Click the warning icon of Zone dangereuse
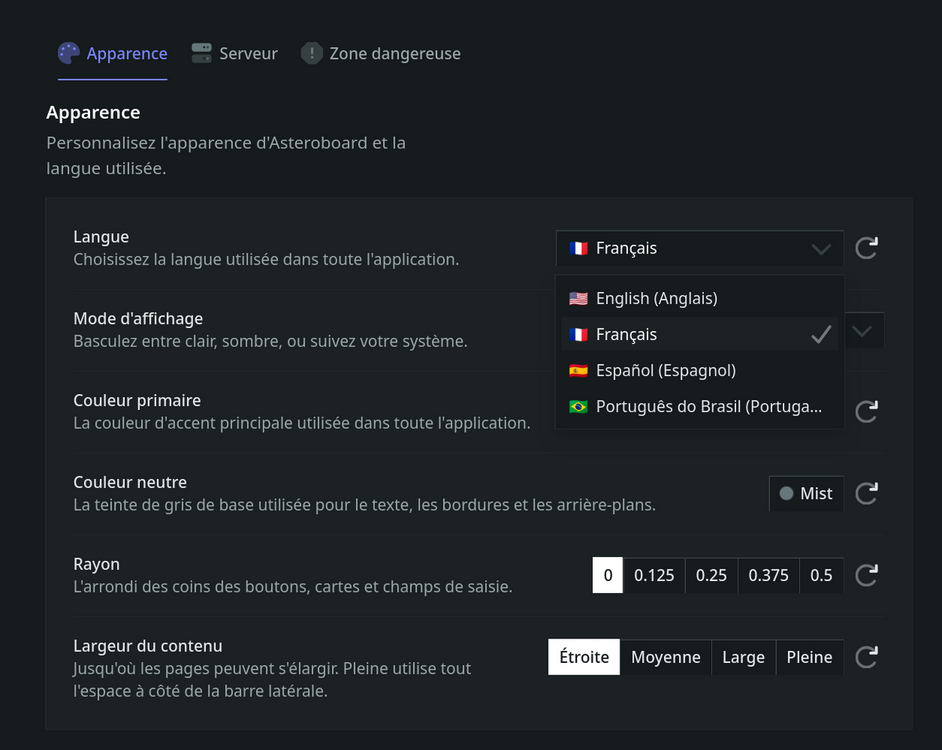This screenshot has width=942, height=750. point(311,53)
